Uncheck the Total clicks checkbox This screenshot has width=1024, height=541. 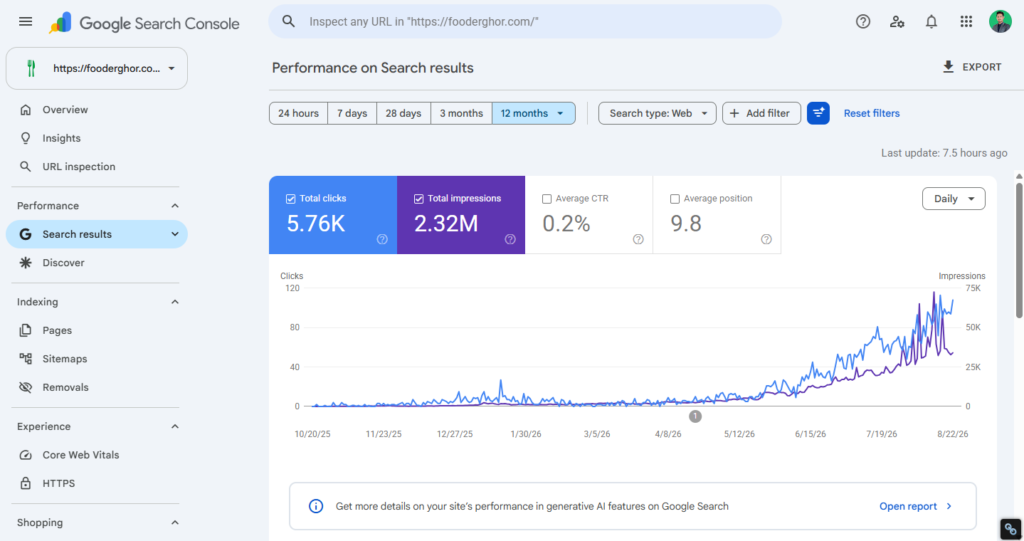[291, 199]
